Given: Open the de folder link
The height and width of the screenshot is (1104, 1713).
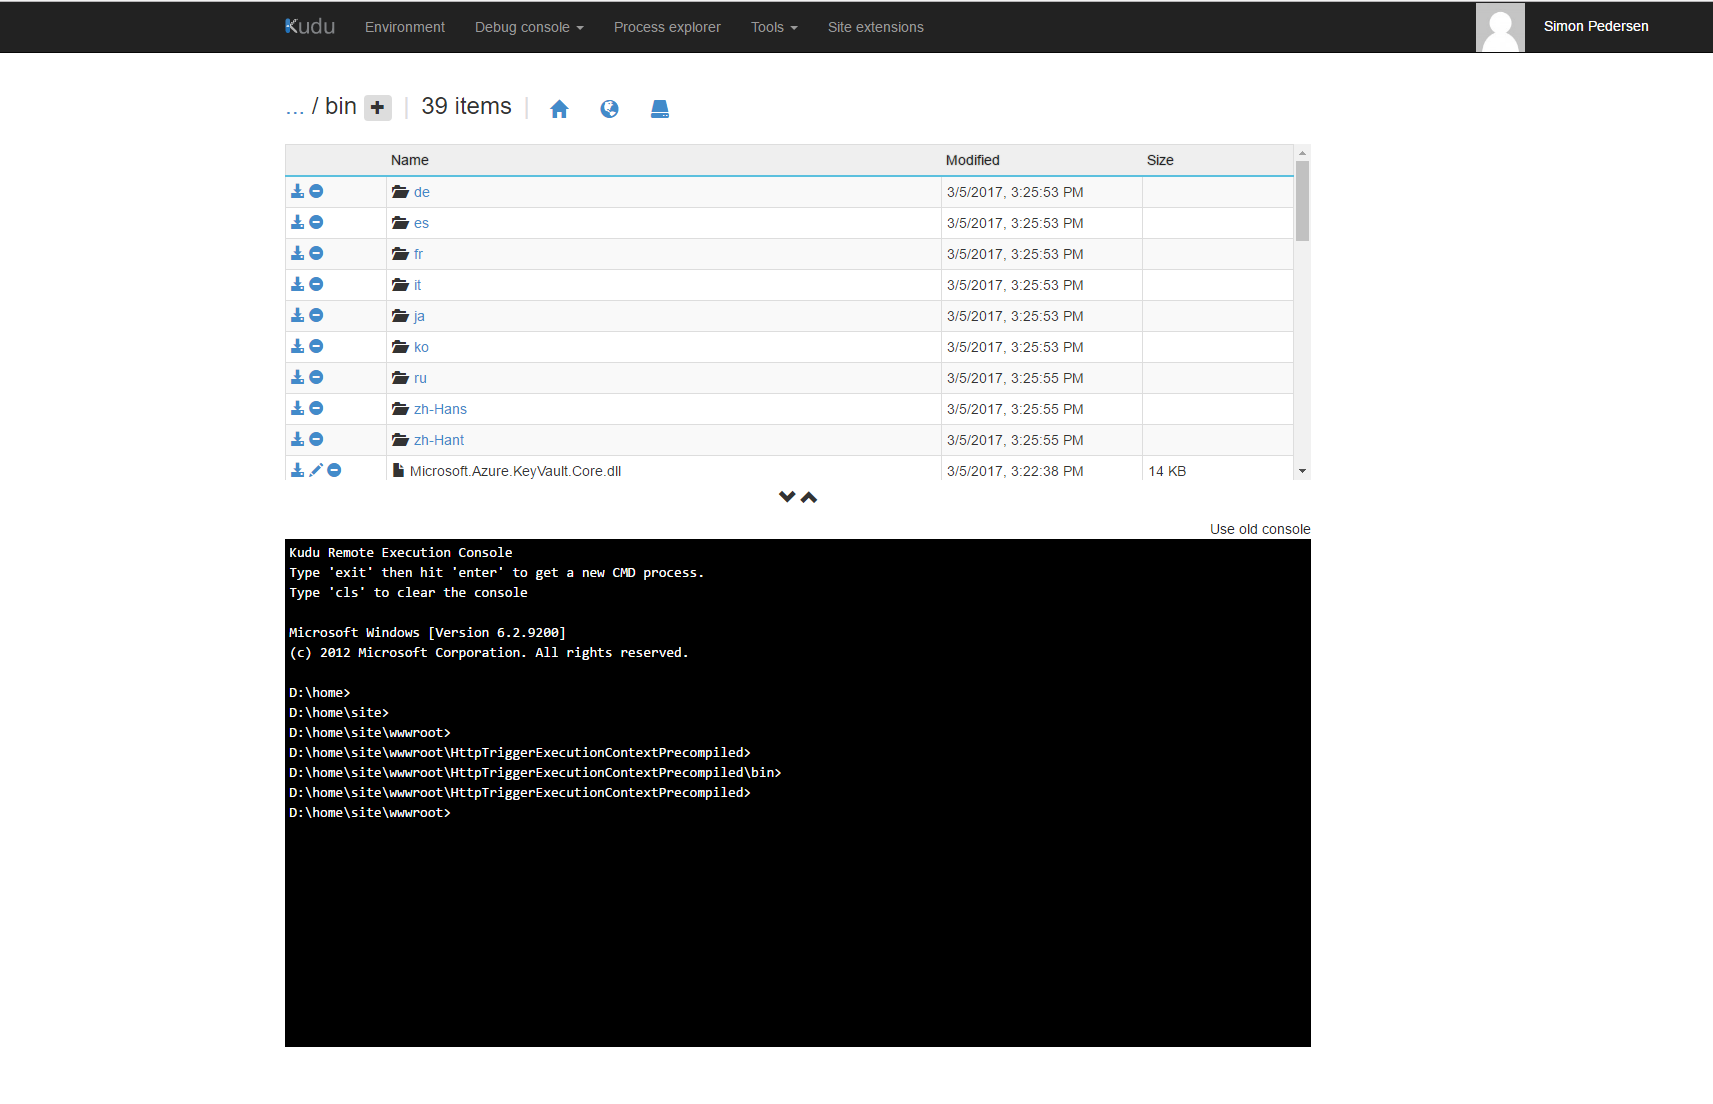Looking at the screenshot, I should click(x=422, y=192).
